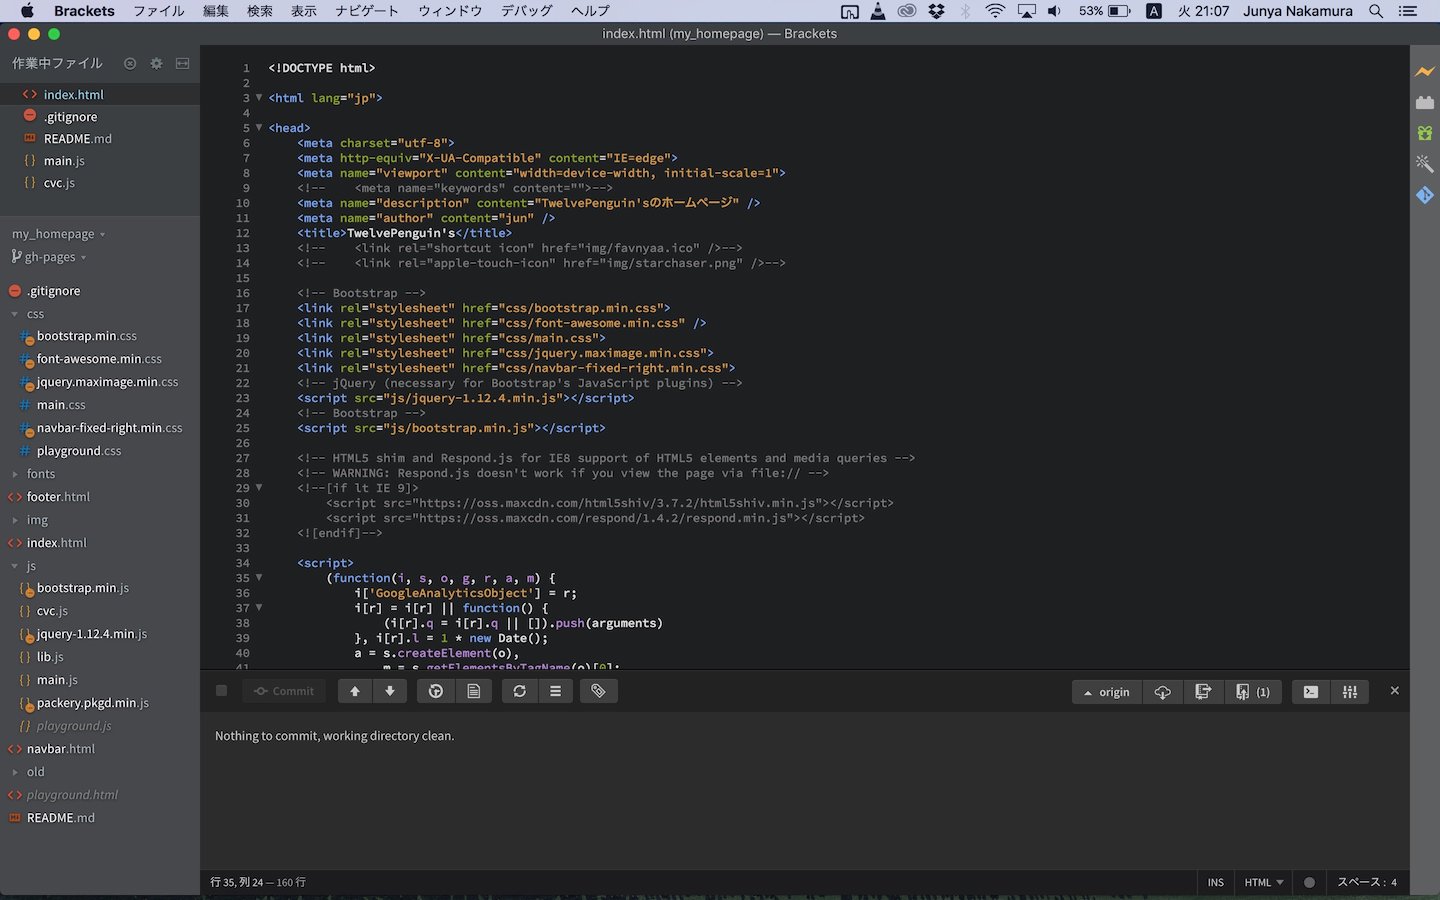This screenshot has width=1440, height=900.
Task: Expand the fonts folder
Action: click(x=40, y=474)
